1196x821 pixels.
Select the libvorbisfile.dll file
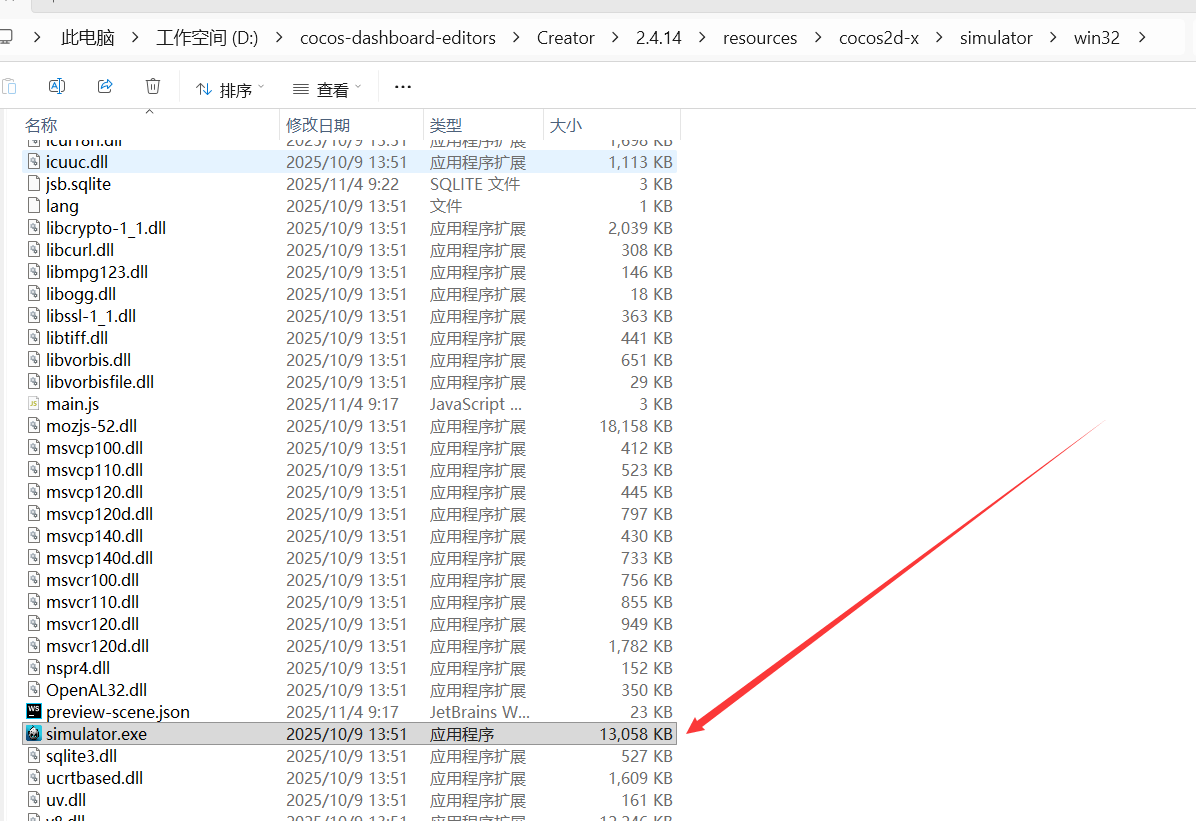click(100, 382)
